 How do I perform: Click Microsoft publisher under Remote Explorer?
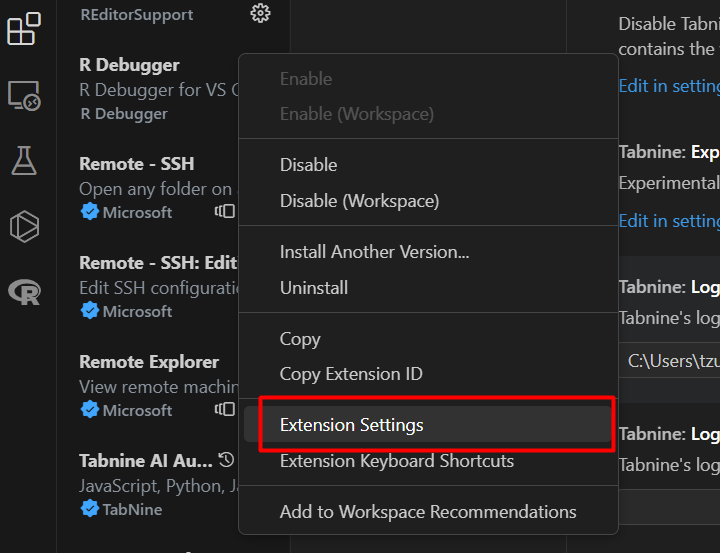[137, 410]
